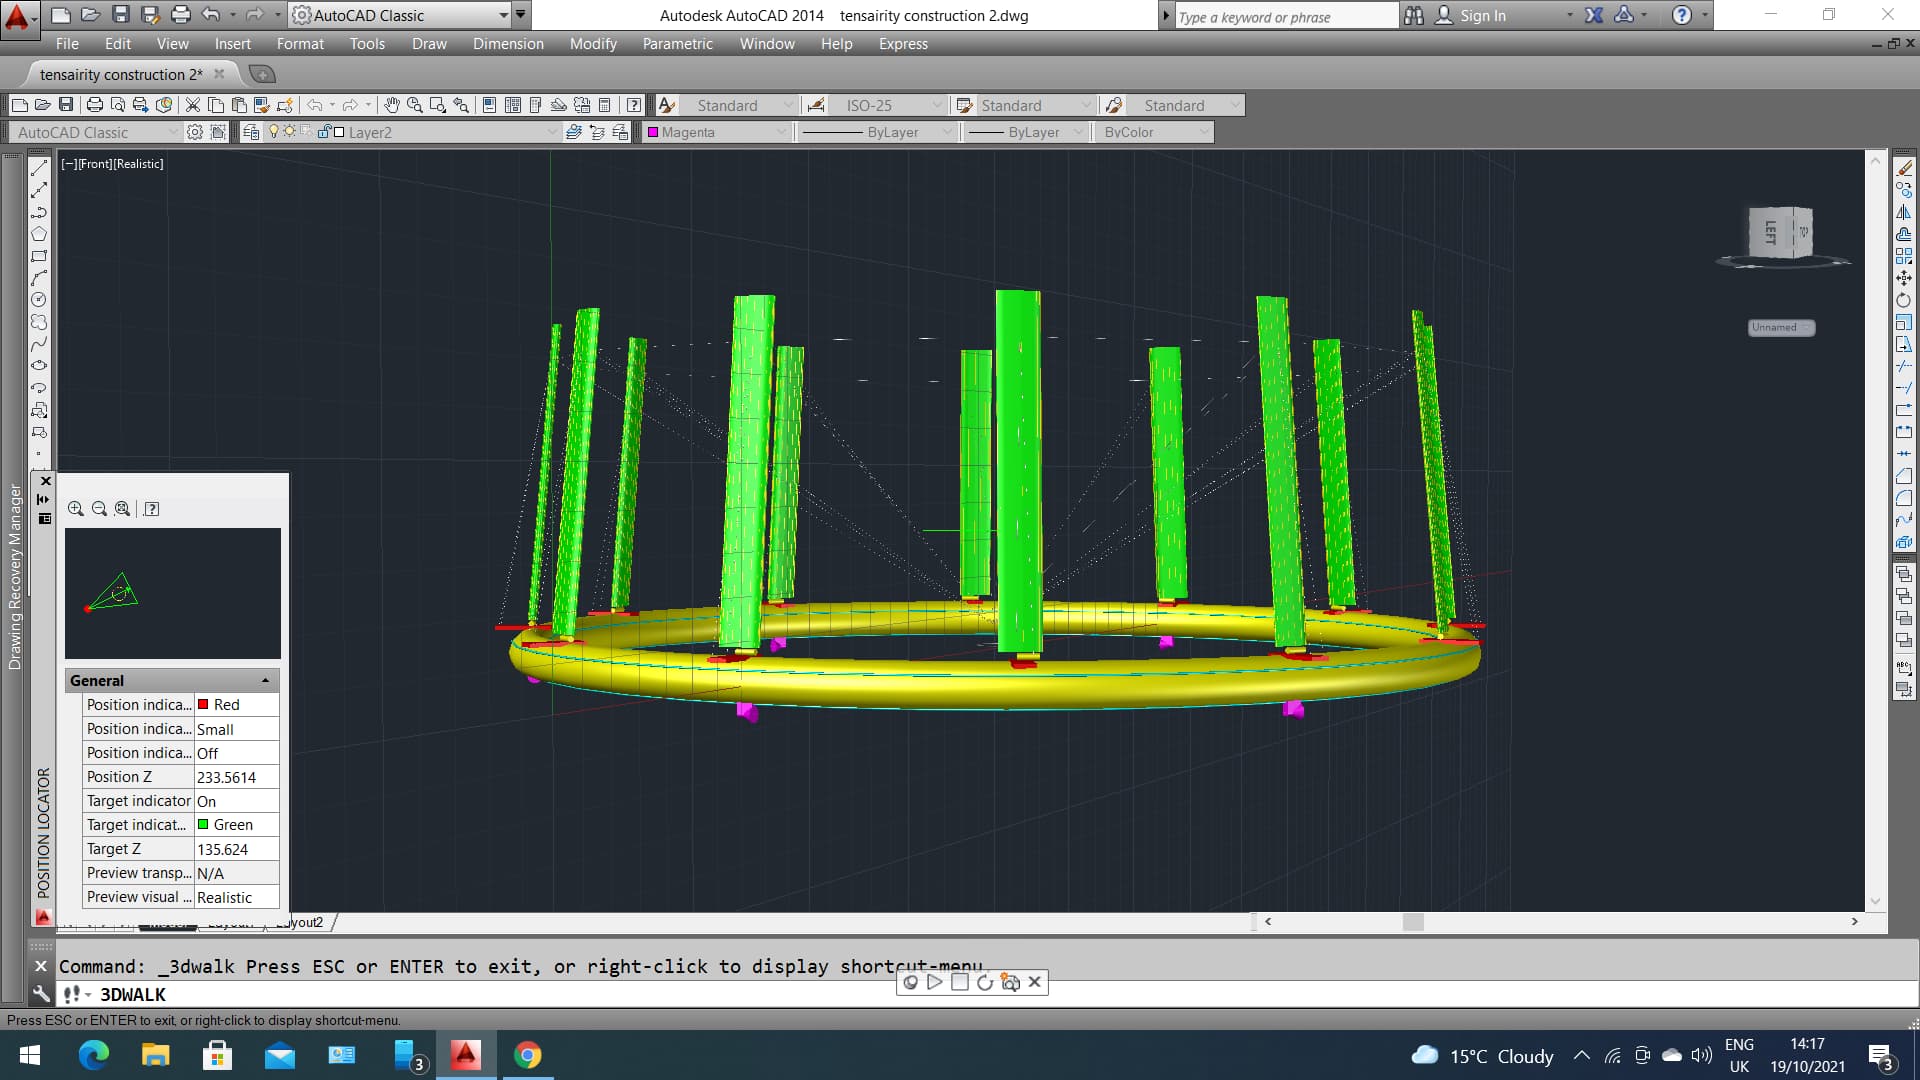Click the Plot printer icon

coord(95,105)
